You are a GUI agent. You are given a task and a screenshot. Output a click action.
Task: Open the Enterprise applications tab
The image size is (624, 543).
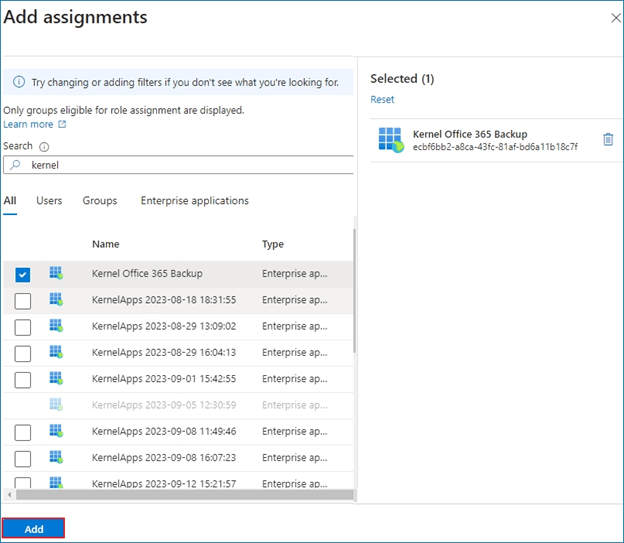click(194, 201)
